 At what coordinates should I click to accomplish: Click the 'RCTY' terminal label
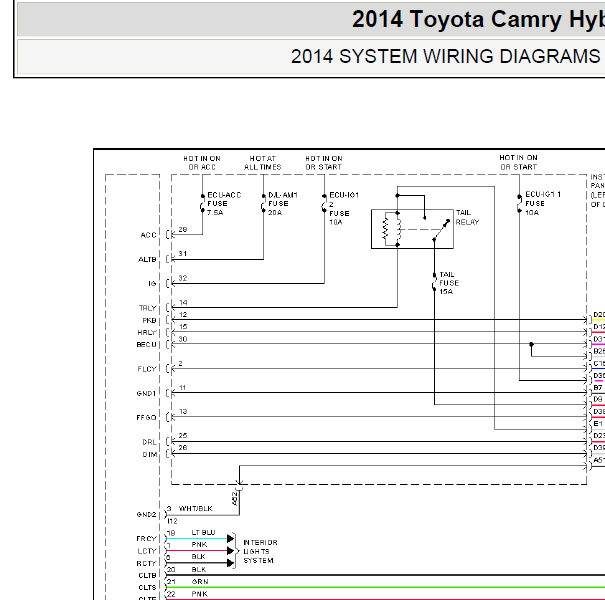coord(146,563)
